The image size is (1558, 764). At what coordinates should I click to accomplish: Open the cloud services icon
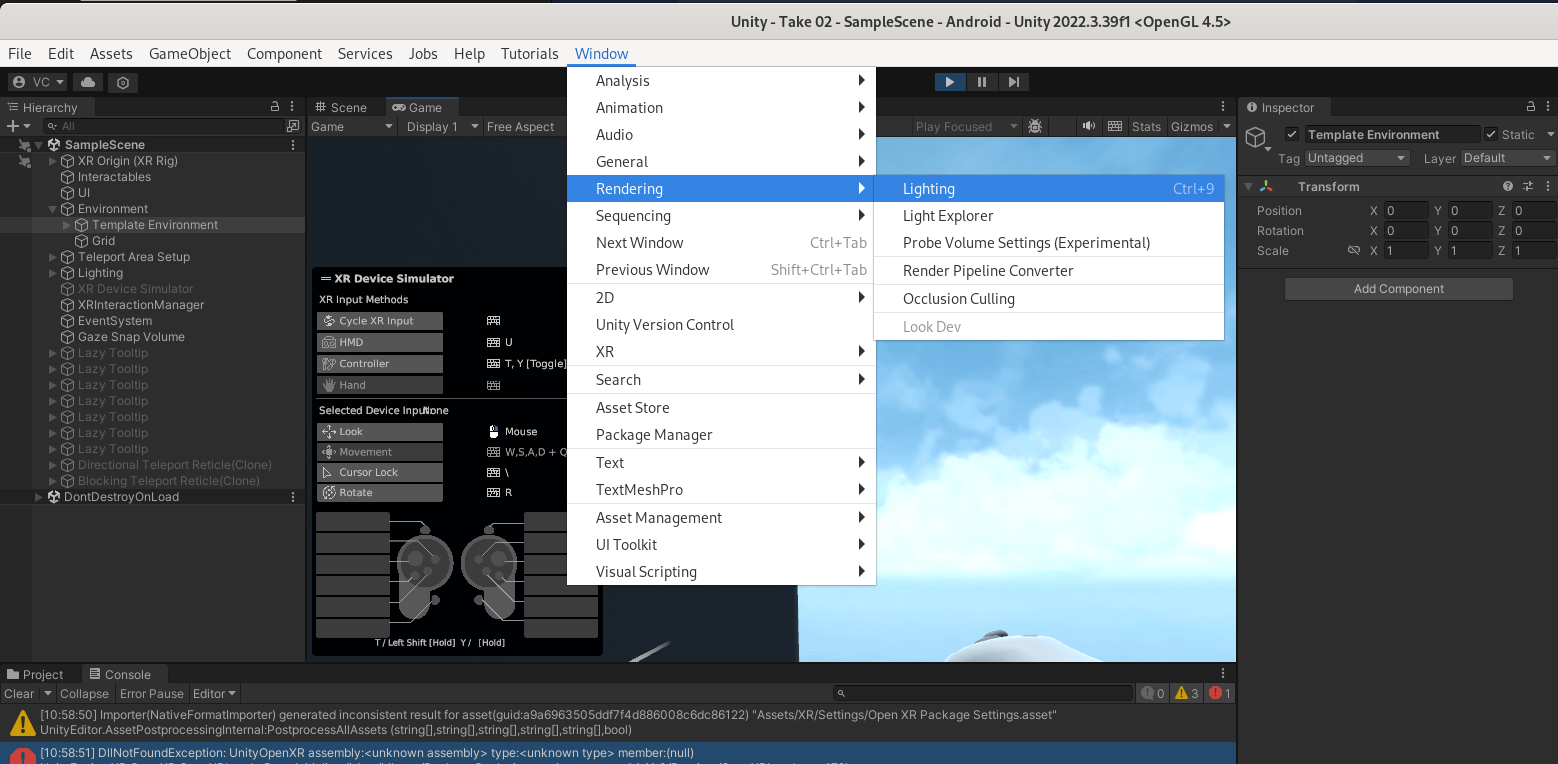[x=88, y=82]
